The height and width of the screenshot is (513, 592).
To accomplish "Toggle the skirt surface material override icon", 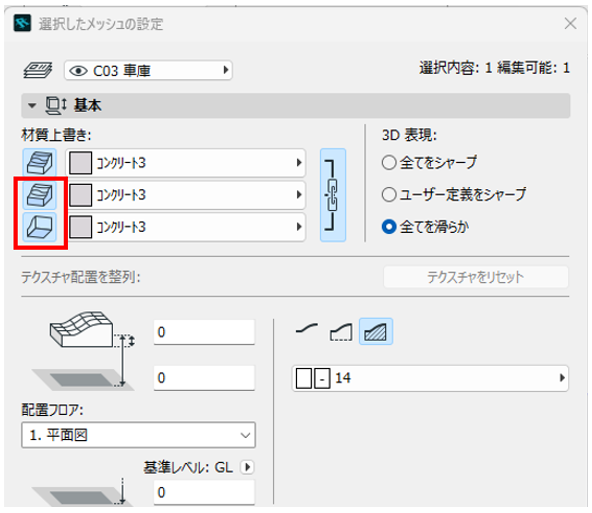I will click(40, 195).
